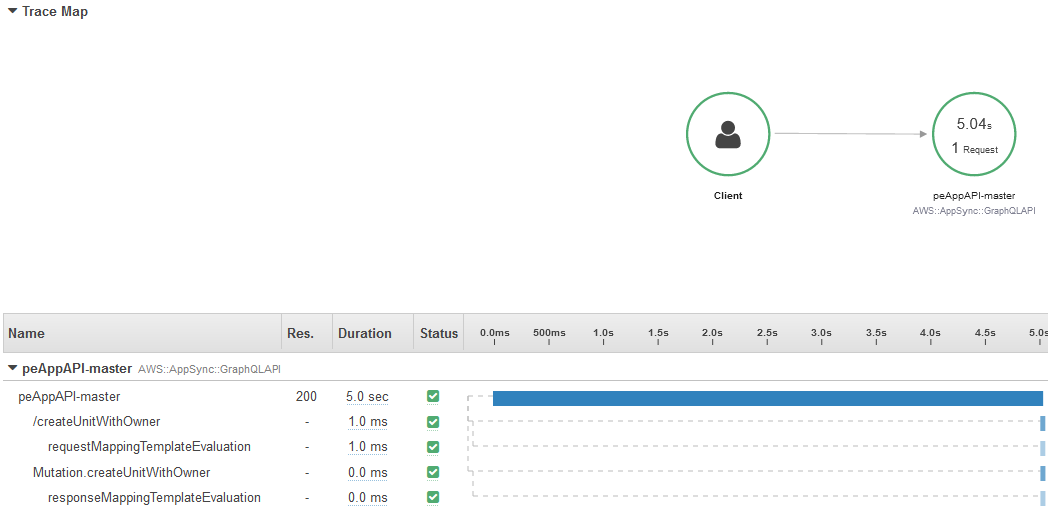Collapse the Trace Map section

click(13, 11)
